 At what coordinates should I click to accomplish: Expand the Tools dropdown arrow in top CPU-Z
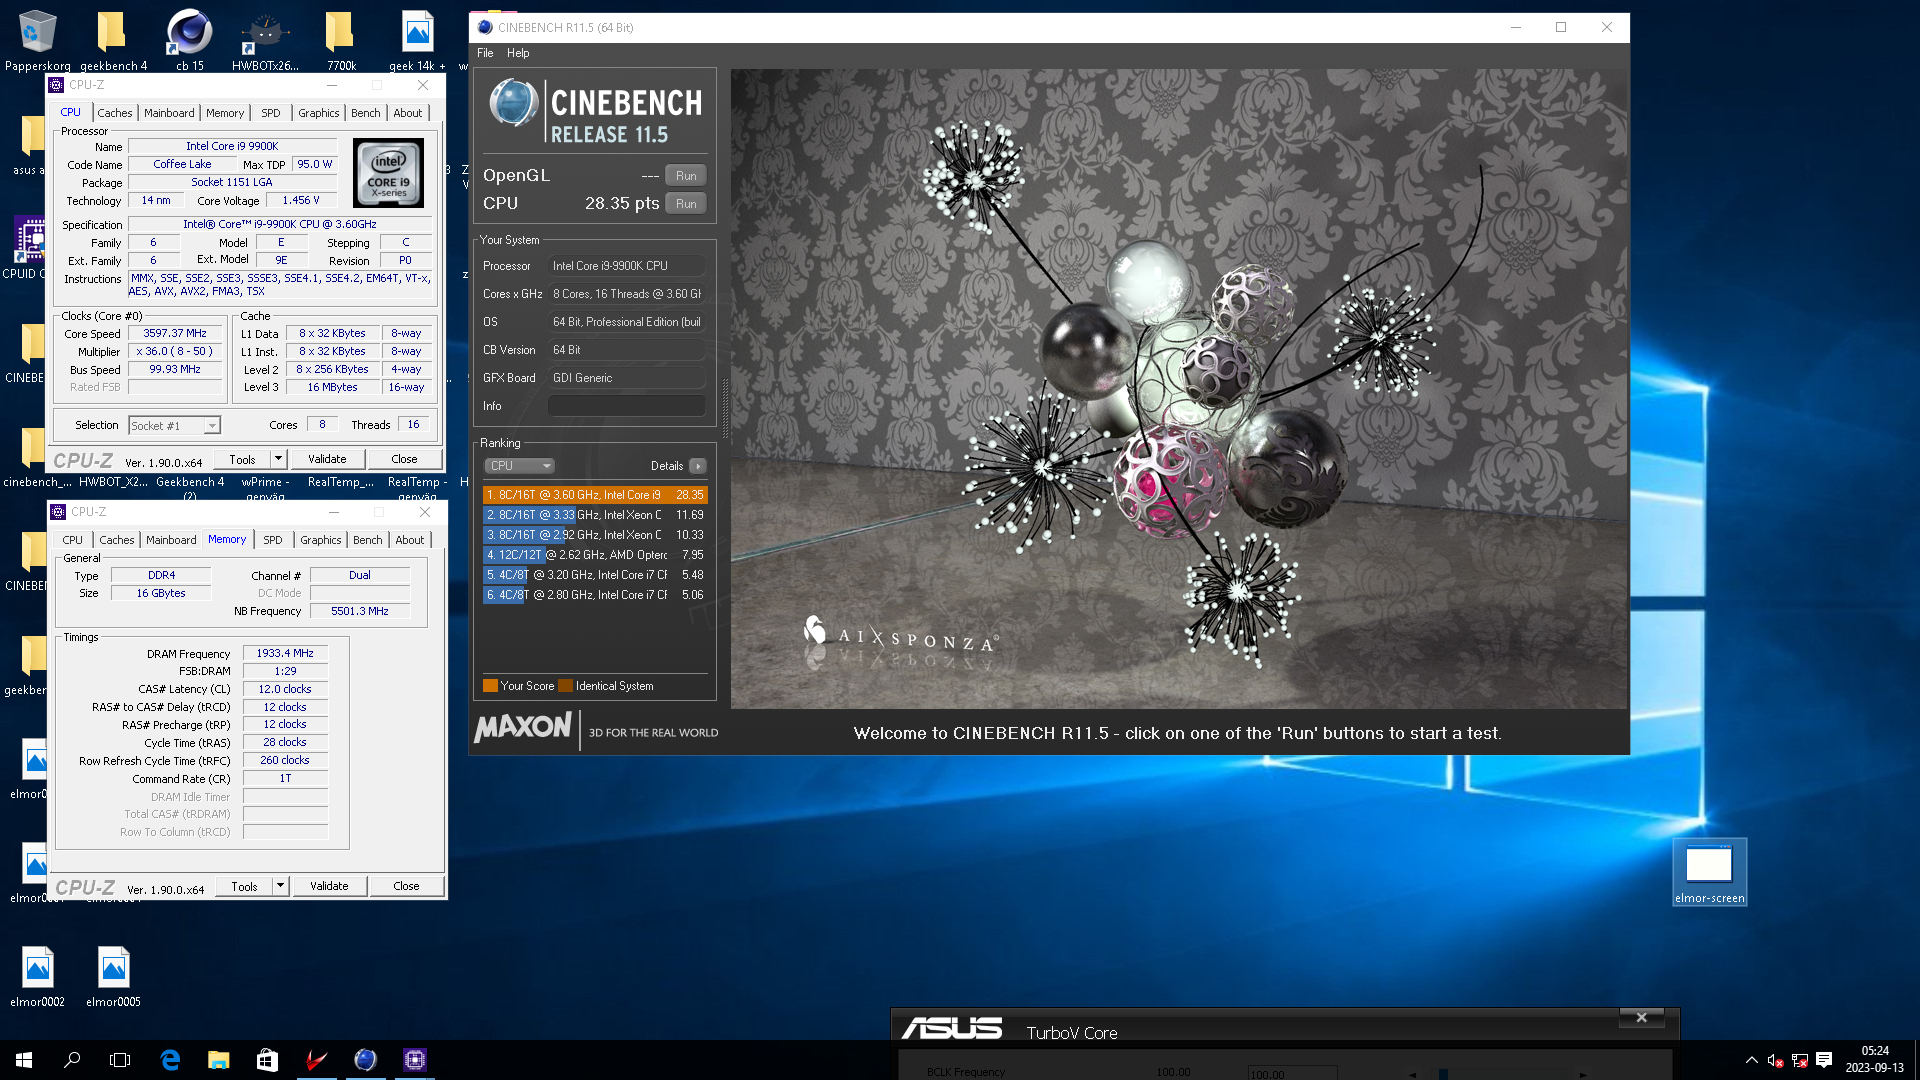(x=279, y=459)
